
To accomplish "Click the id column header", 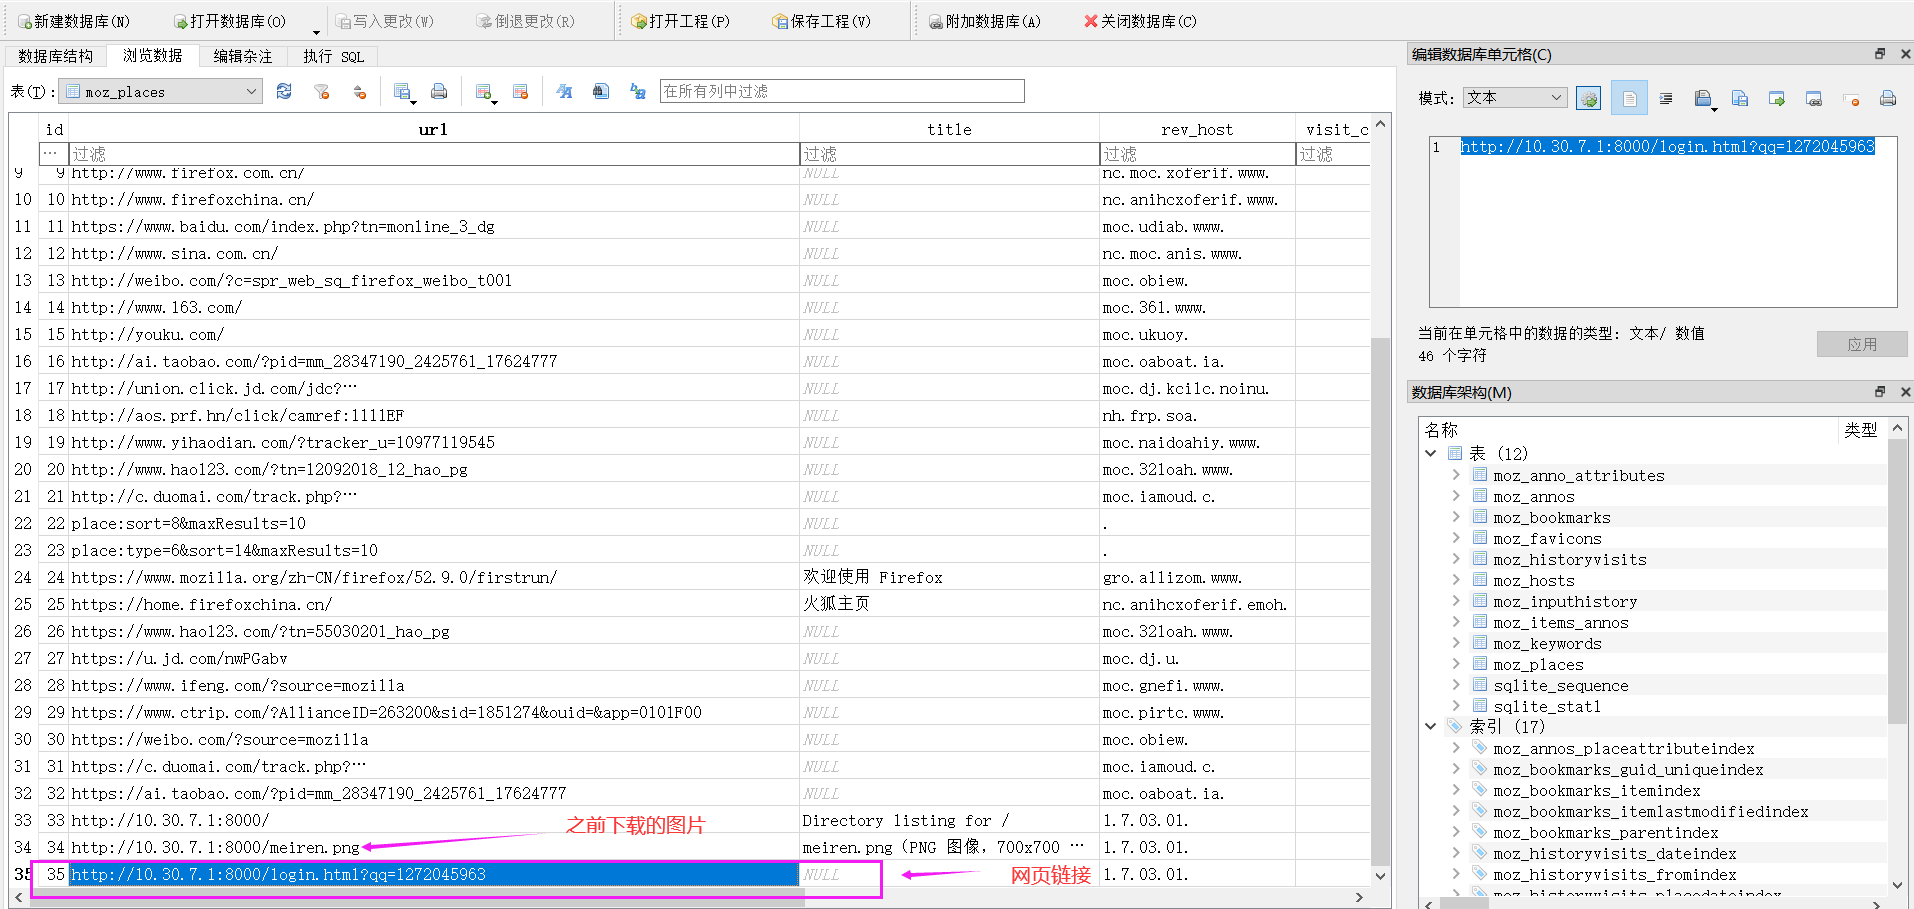I will pos(54,129).
